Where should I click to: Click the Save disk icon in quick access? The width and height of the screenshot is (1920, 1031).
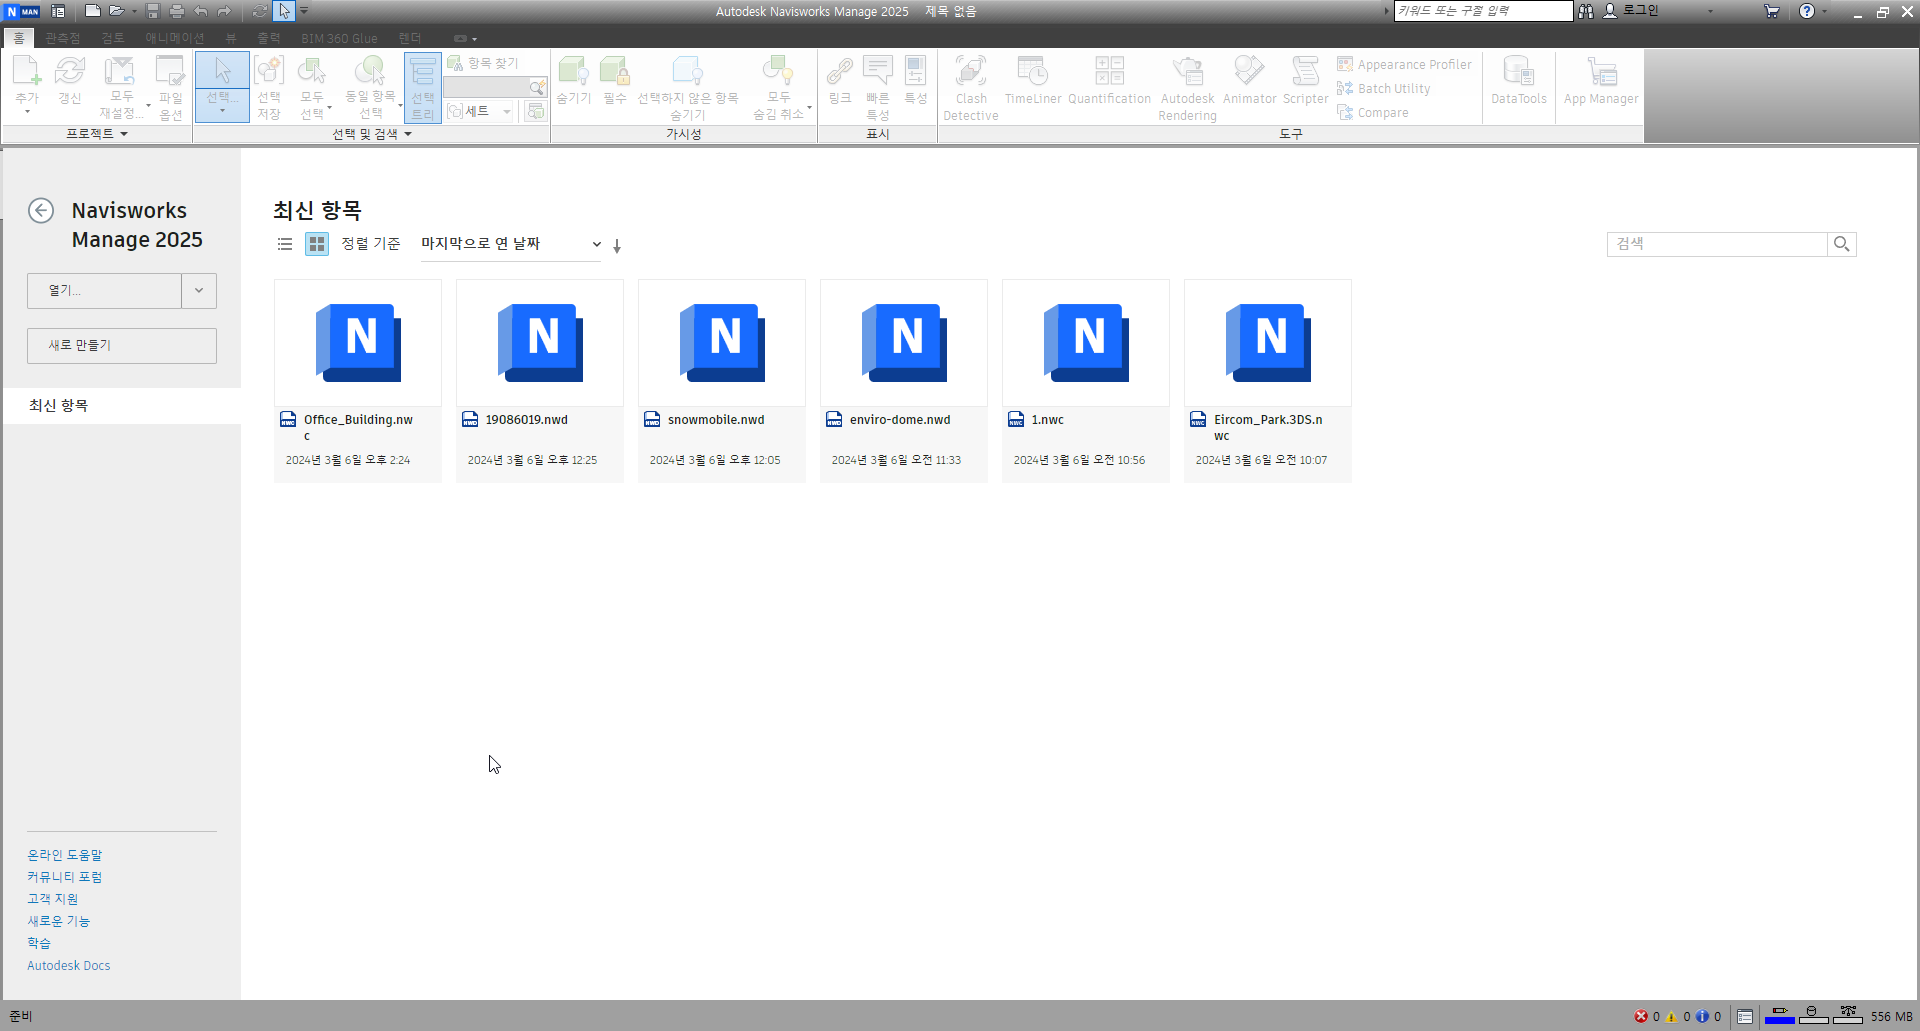point(153,11)
